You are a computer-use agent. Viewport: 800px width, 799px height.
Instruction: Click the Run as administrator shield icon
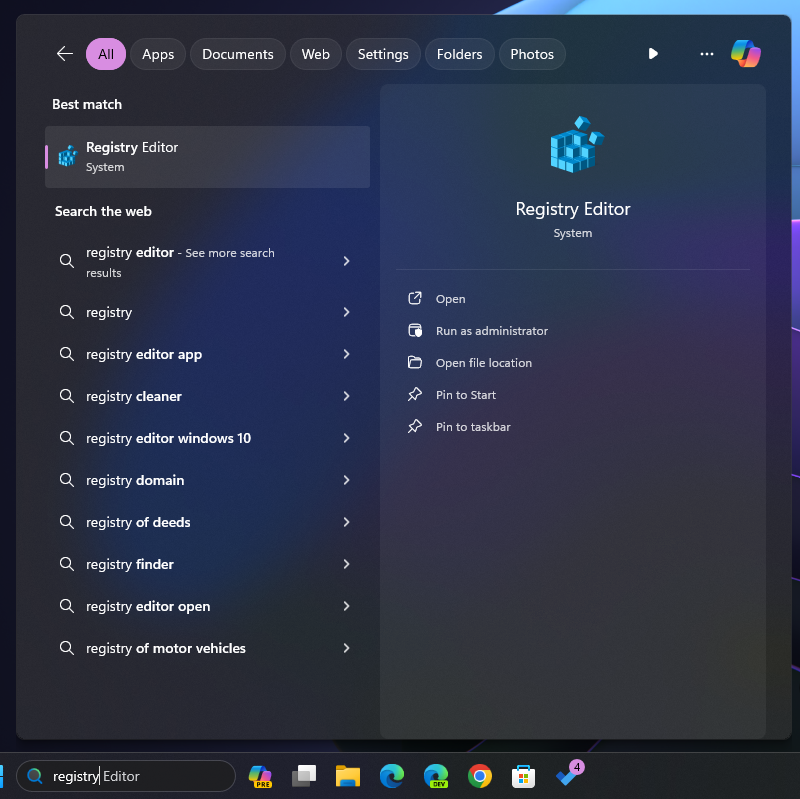point(415,330)
